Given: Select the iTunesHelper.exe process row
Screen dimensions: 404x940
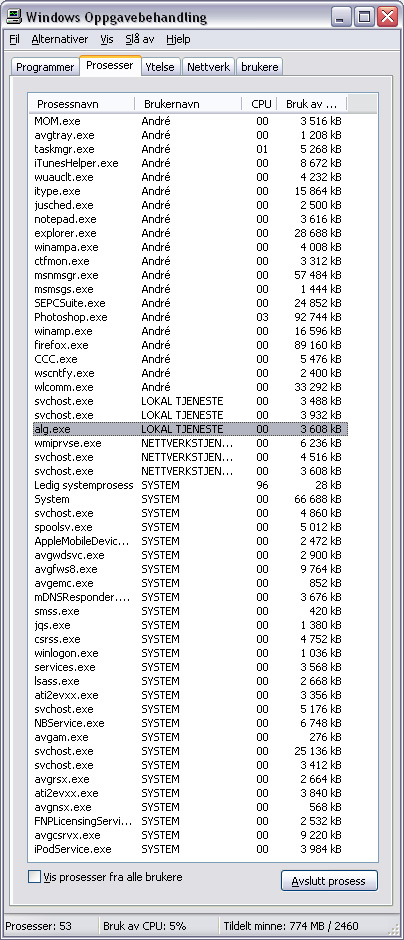Looking at the screenshot, I should pos(188,163).
